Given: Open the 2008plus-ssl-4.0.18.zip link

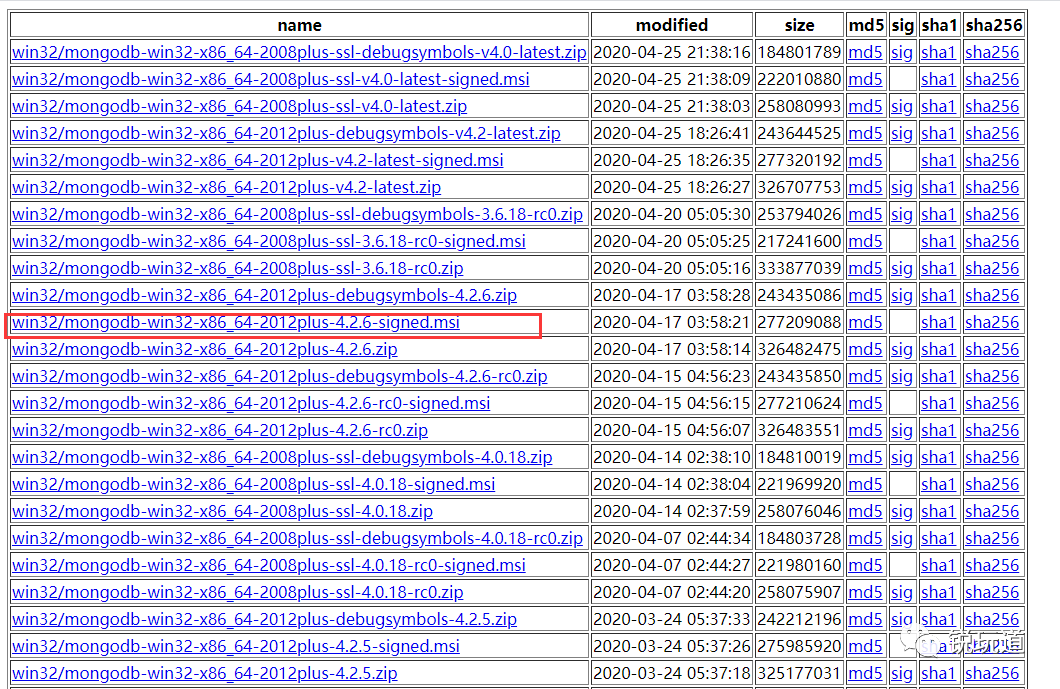Looking at the screenshot, I should pos(222,512).
